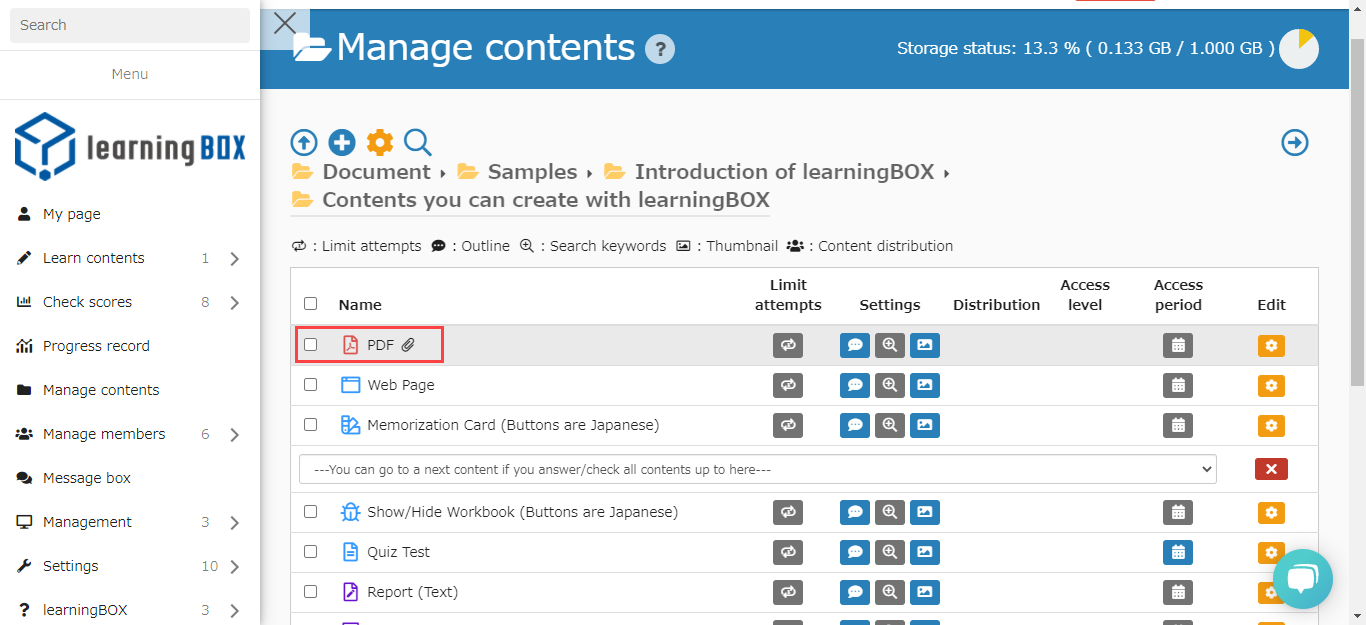This screenshot has height=625, width=1366.
Task: Go to Progress record in sidebar
Action: [96, 346]
